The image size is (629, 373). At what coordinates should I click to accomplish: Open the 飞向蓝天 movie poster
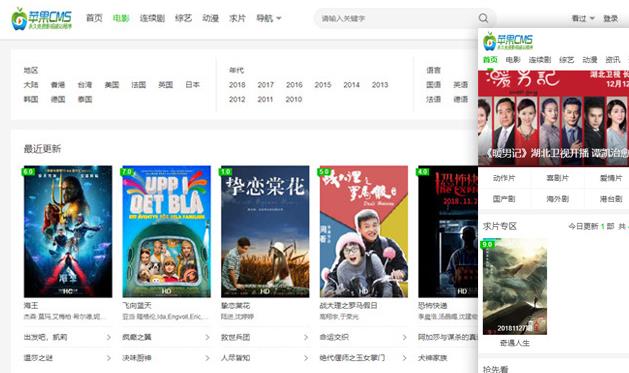coord(166,231)
